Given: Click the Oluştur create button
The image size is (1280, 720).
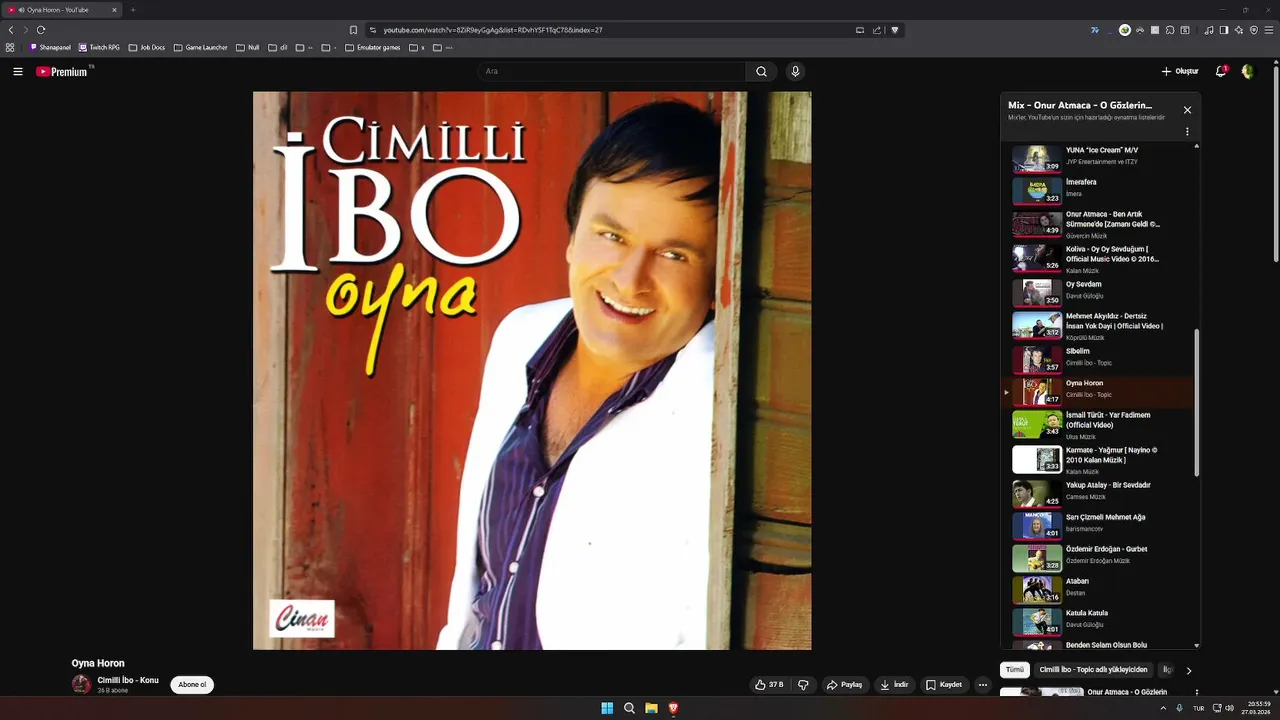Looking at the screenshot, I should tap(1180, 71).
